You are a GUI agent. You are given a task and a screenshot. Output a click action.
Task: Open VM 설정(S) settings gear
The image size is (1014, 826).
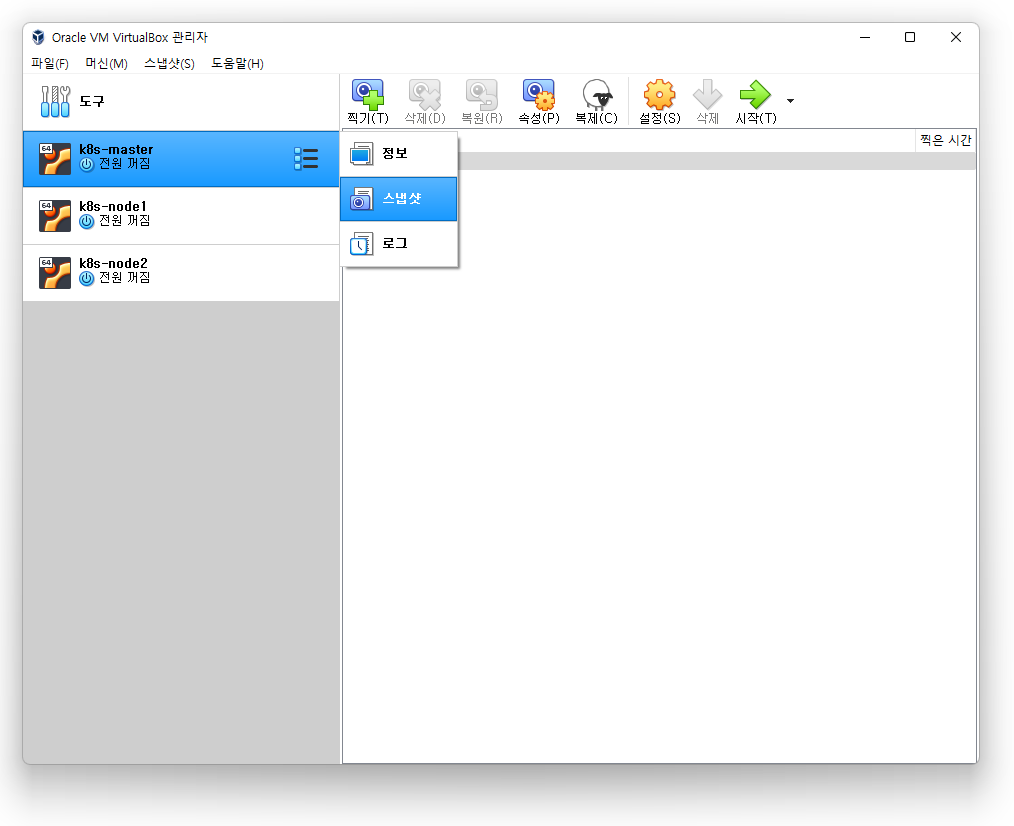point(660,102)
